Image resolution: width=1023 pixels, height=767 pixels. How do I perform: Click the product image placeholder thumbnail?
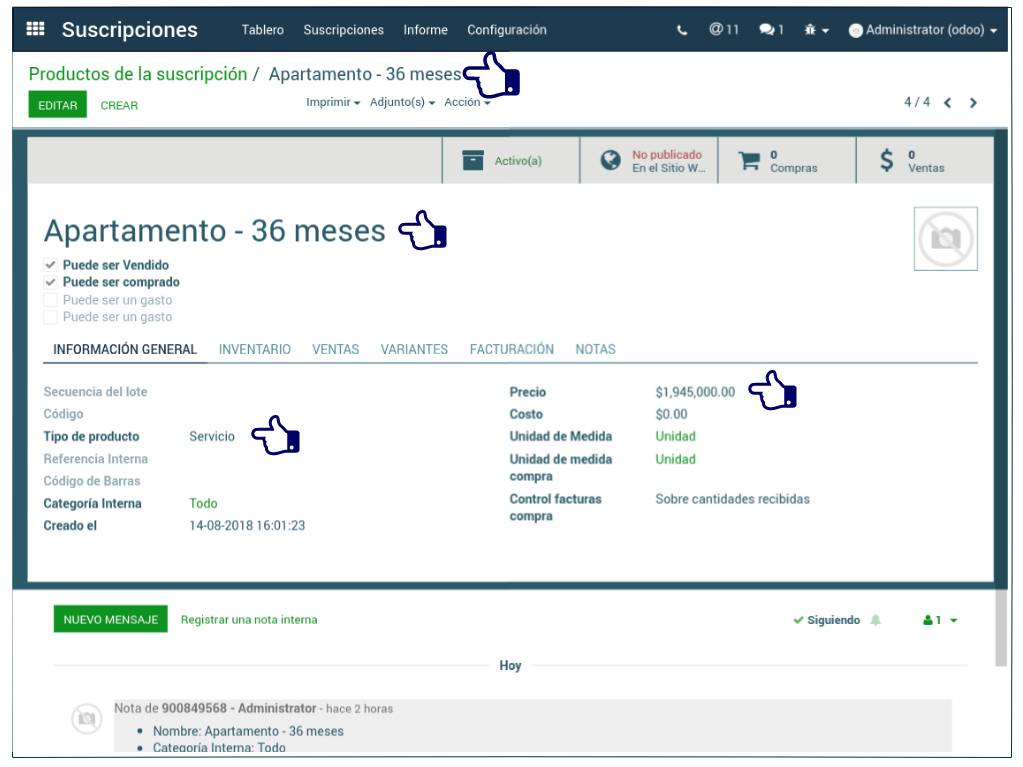click(945, 239)
